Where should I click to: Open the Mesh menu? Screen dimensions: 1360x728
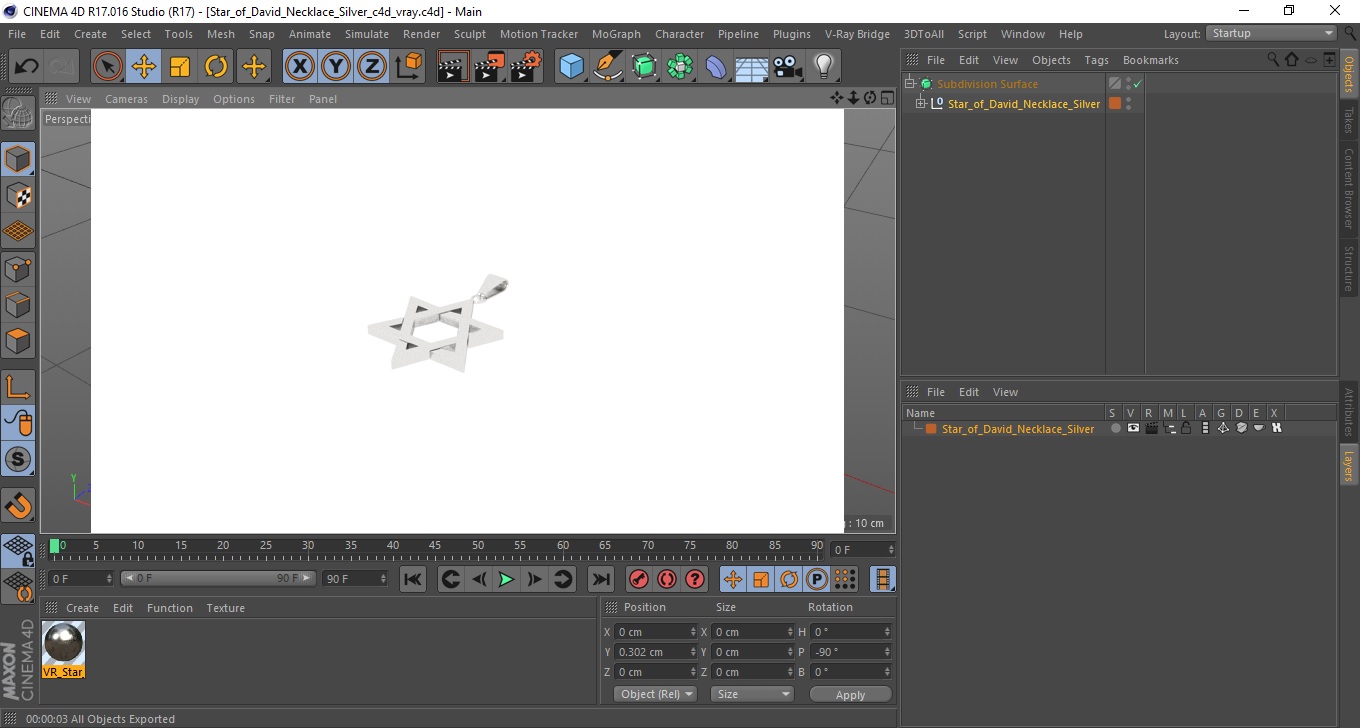tap(221, 34)
